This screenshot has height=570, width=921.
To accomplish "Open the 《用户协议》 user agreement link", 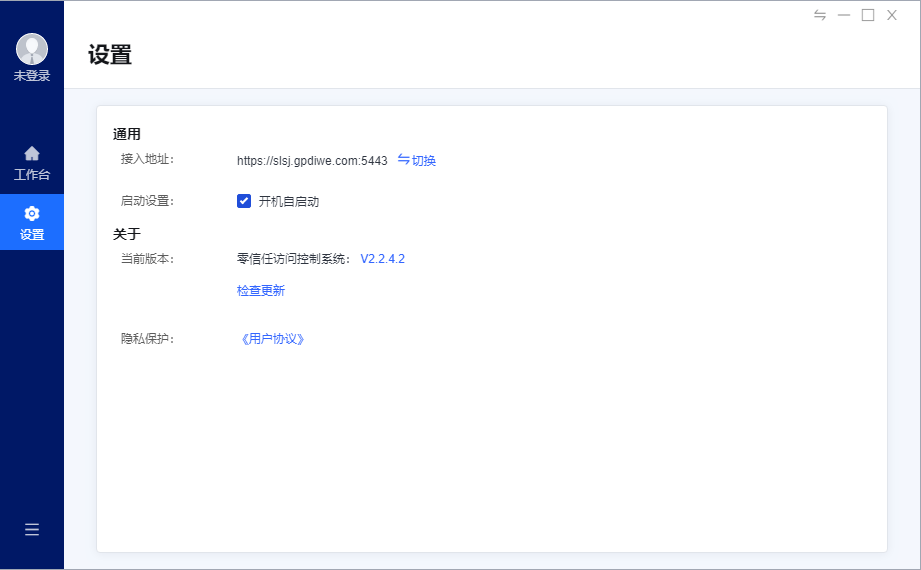I will 273,339.
